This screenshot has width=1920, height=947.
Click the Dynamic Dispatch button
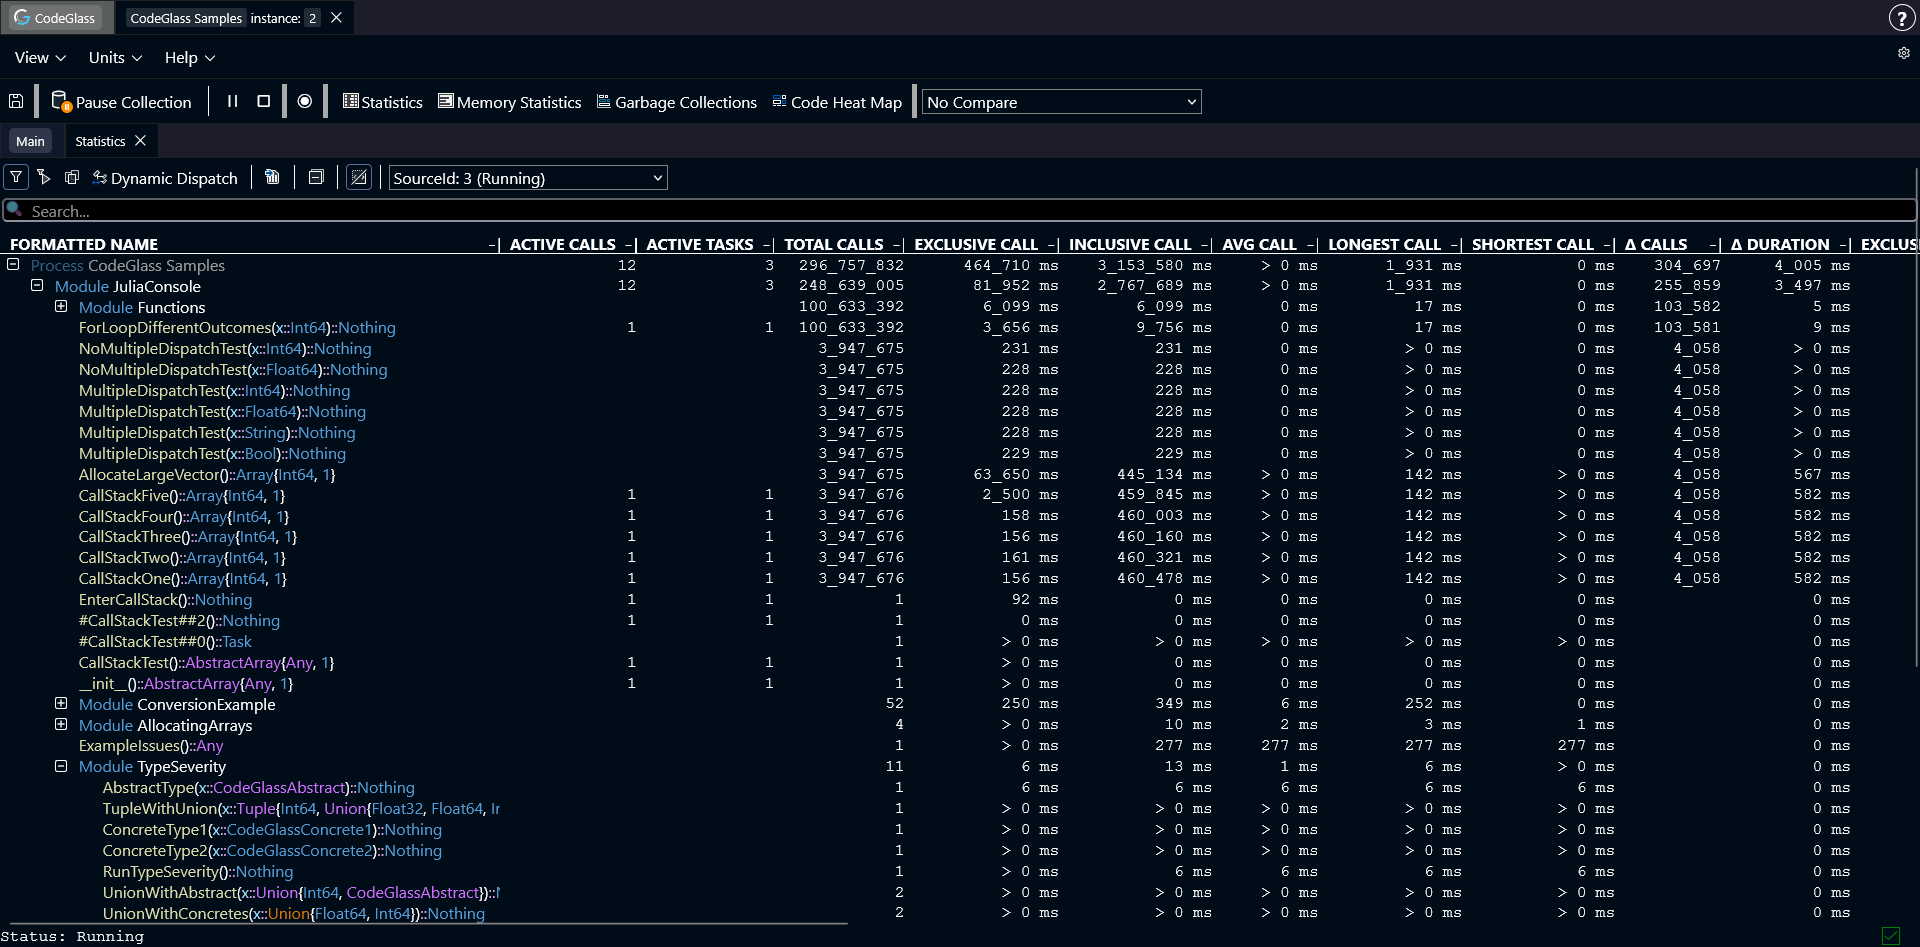(165, 178)
